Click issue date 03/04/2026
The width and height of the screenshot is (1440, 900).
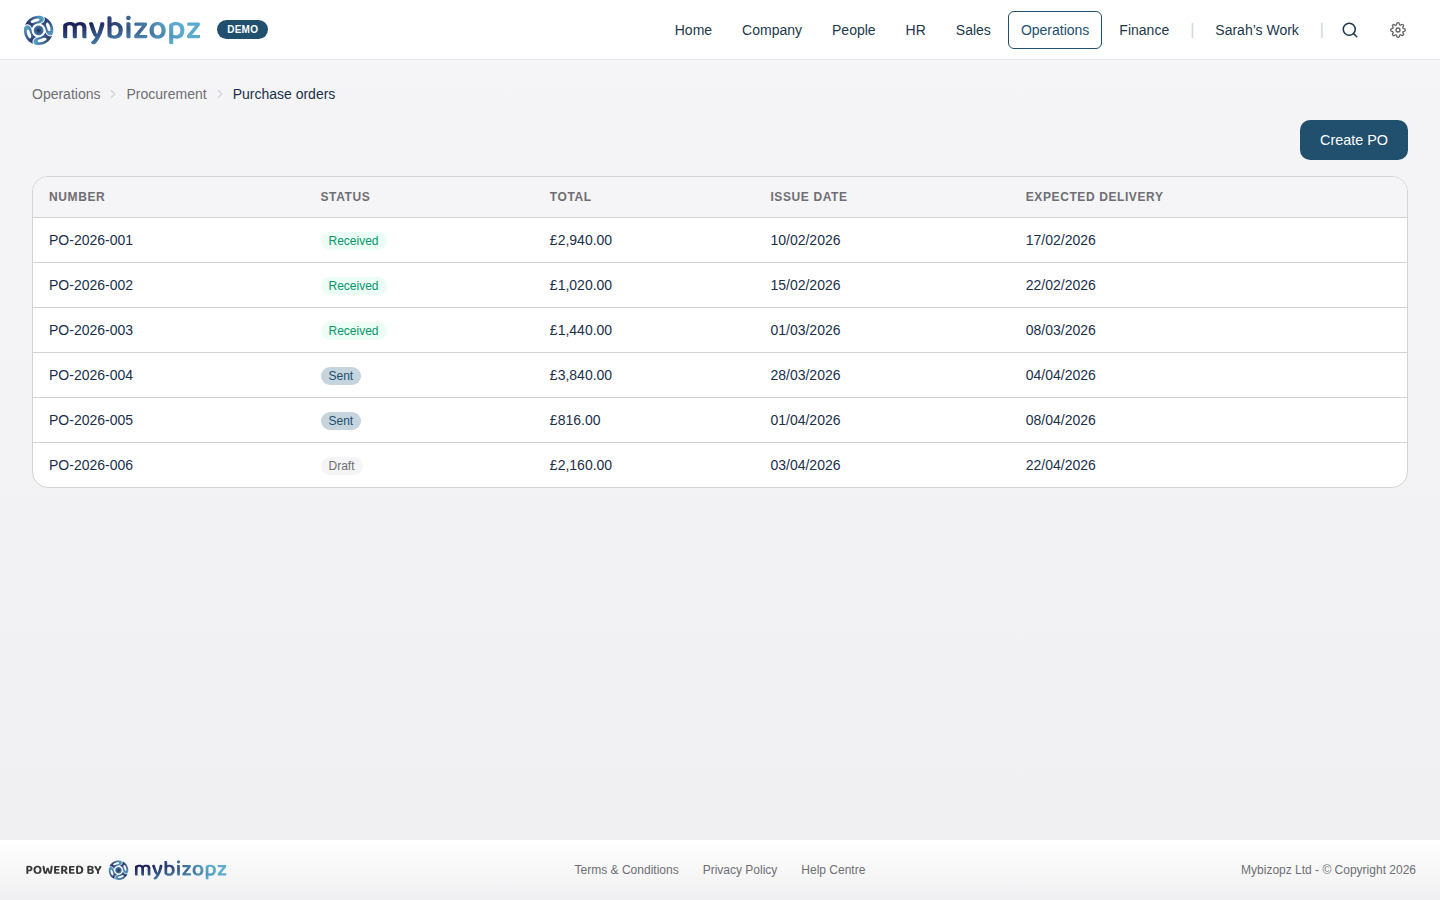805,465
